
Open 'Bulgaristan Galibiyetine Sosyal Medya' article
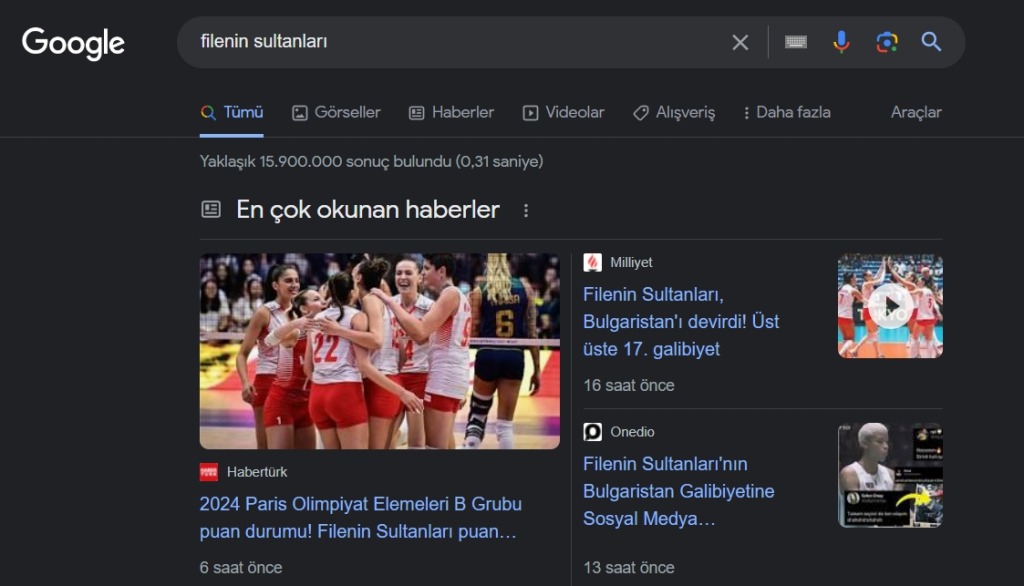pos(679,491)
